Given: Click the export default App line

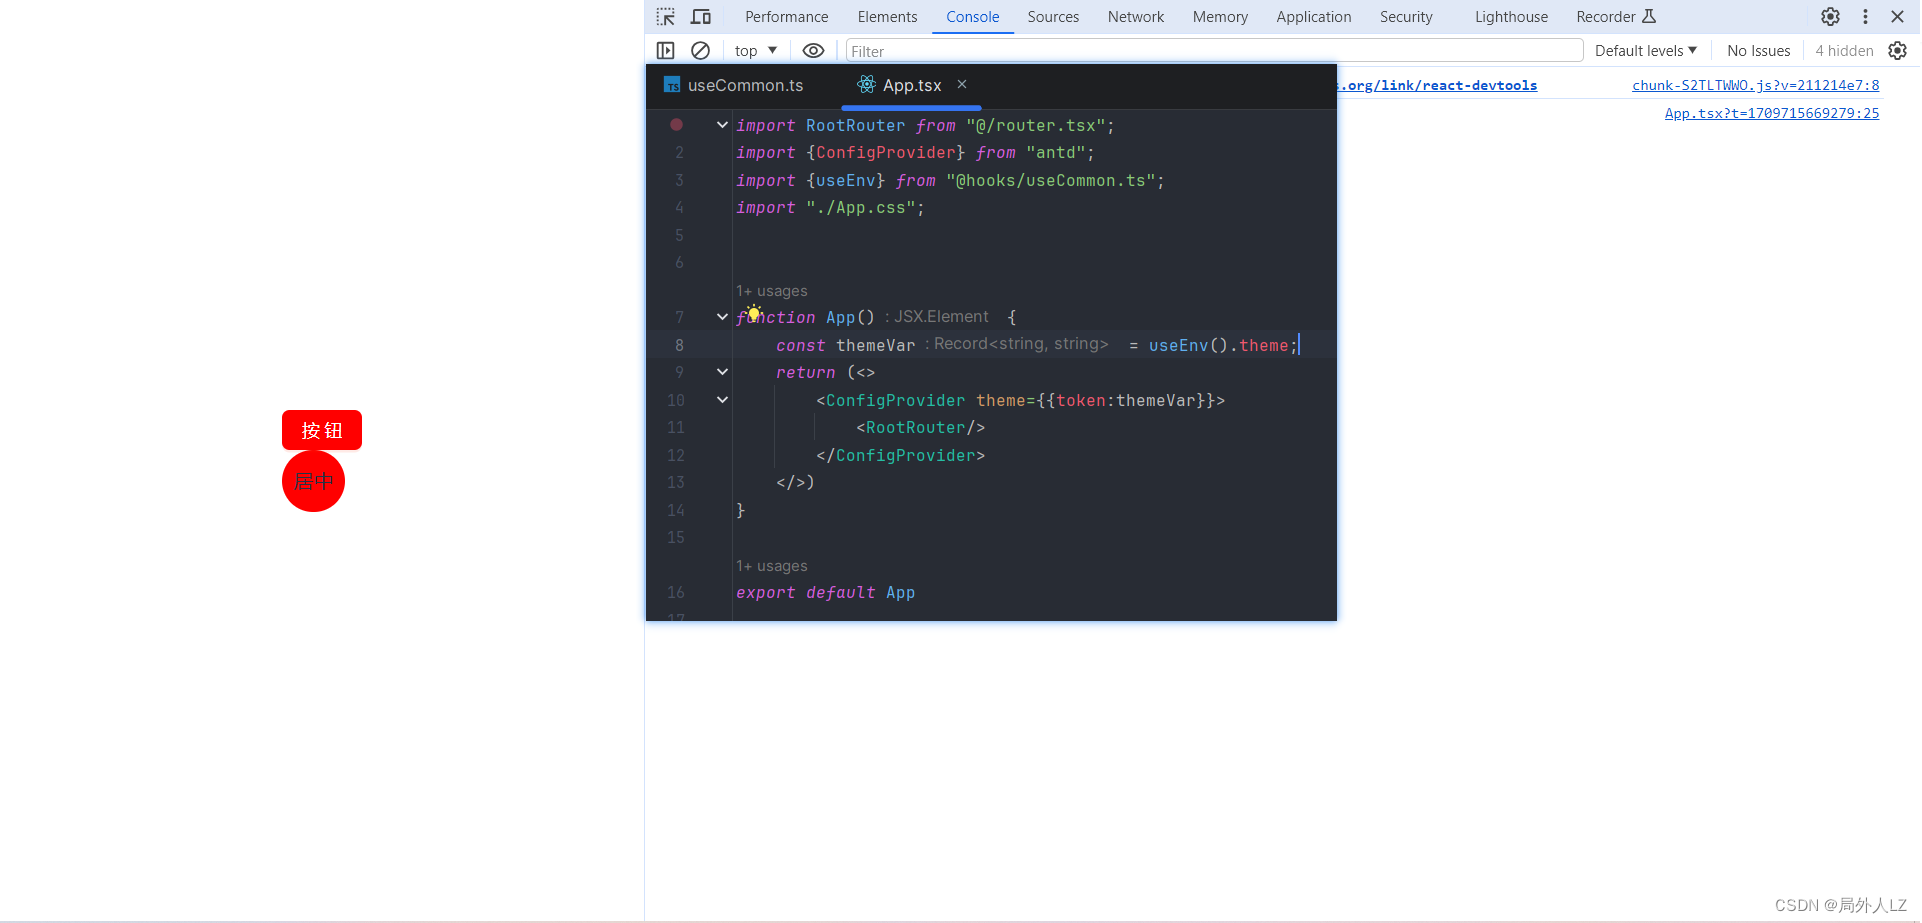Looking at the screenshot, I should (825, 592).
